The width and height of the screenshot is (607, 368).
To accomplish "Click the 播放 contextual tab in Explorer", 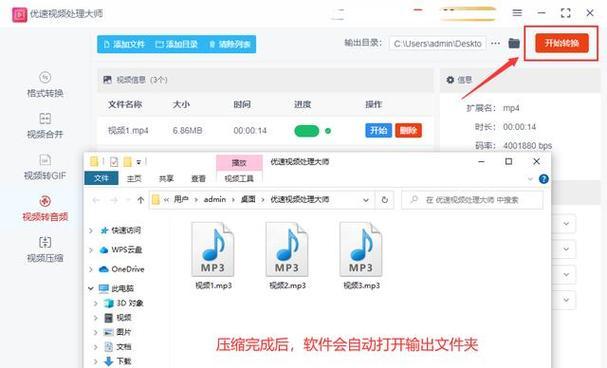I will point(239,163).
